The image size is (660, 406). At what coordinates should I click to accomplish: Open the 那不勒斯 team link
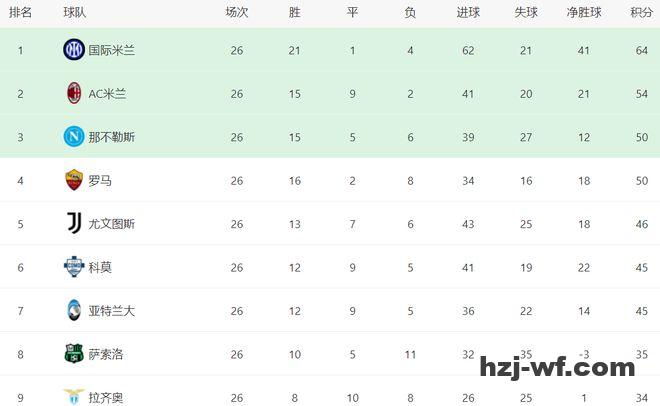click(111, 137)
